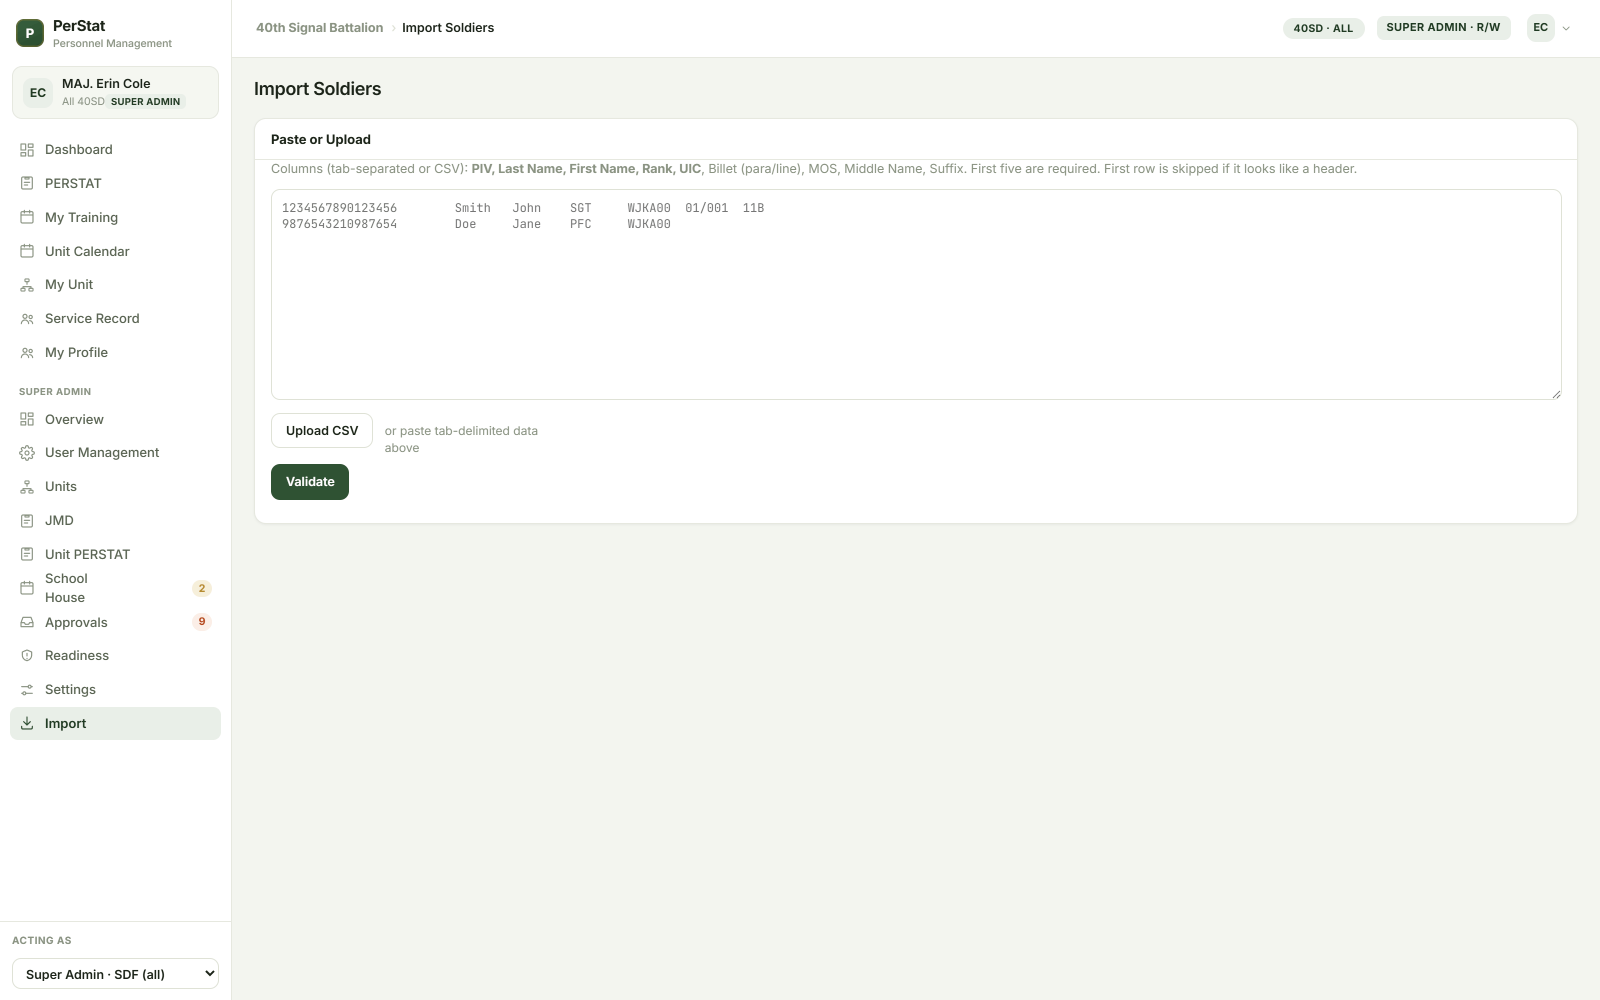Click the Import Soldiers page title
The width and height of the screenshot is (1600, 1000).
(x=318, y=89)
